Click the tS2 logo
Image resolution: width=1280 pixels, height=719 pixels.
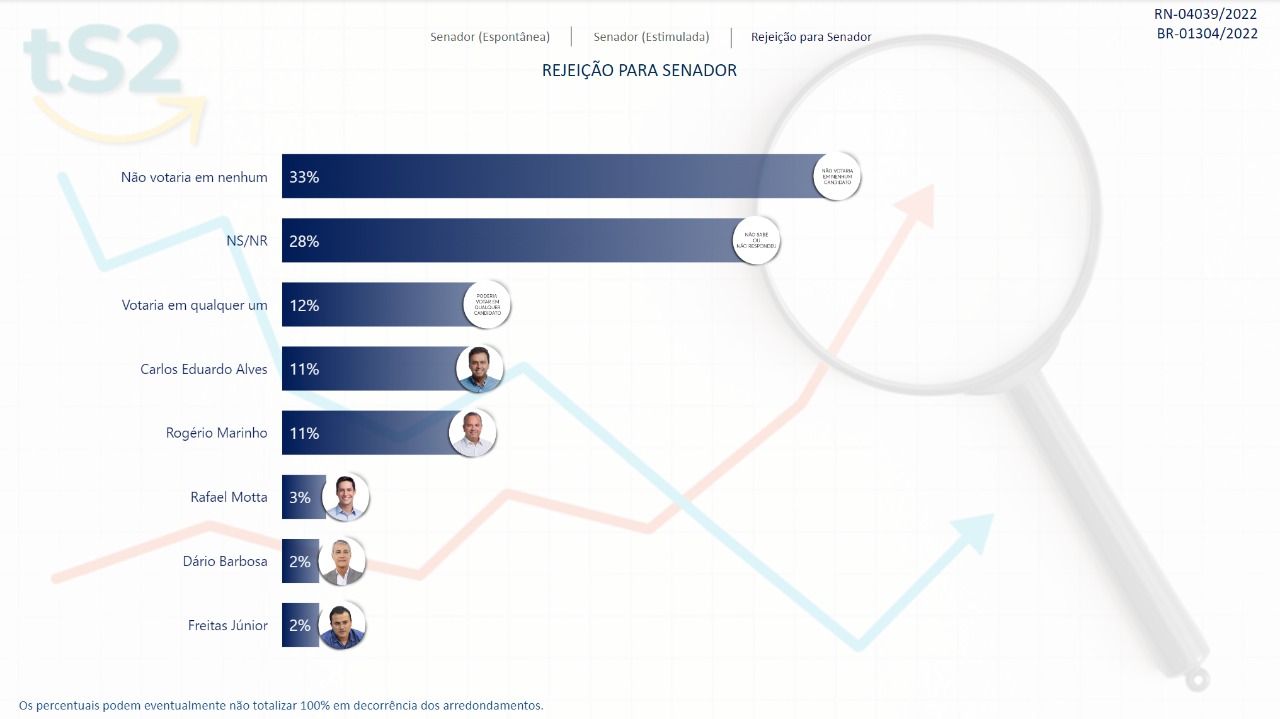coord(105,75)
